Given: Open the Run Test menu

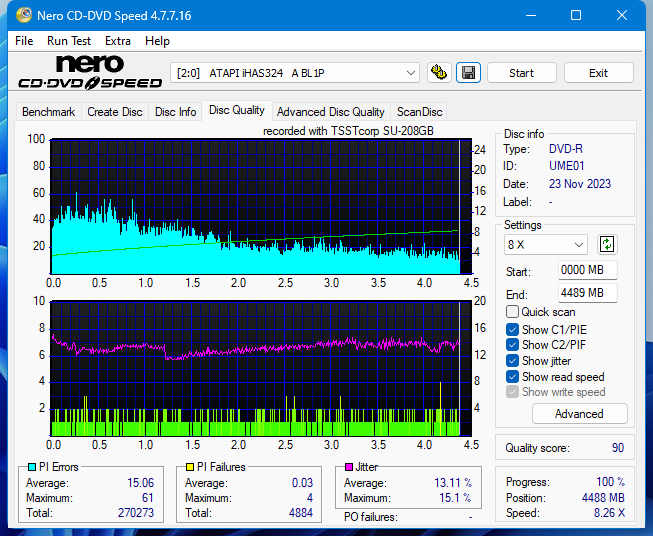Looking at the screenshot, I should (x=69, y=41).
